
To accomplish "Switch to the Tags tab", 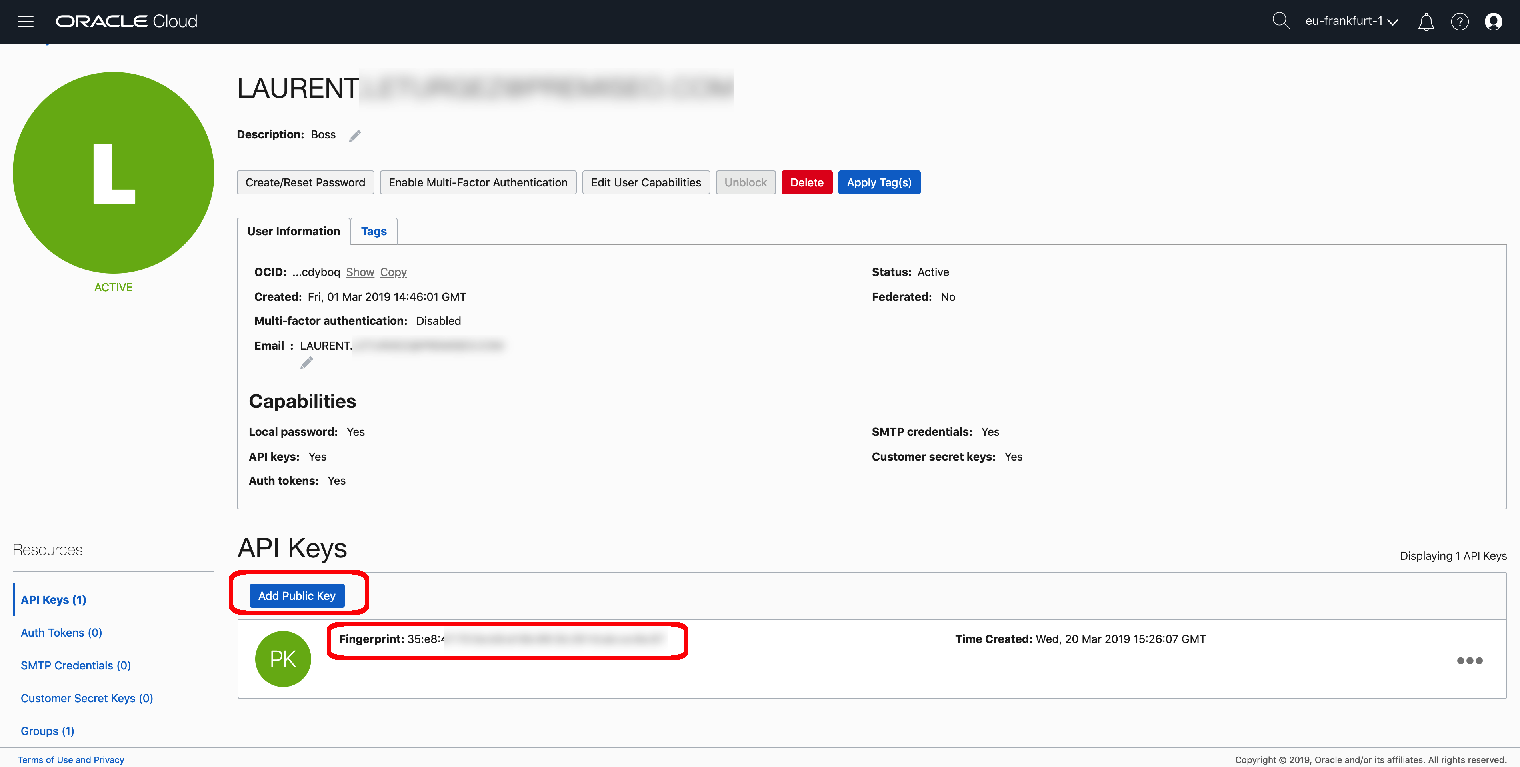I will pyautogui.click(x=374, y=231).
